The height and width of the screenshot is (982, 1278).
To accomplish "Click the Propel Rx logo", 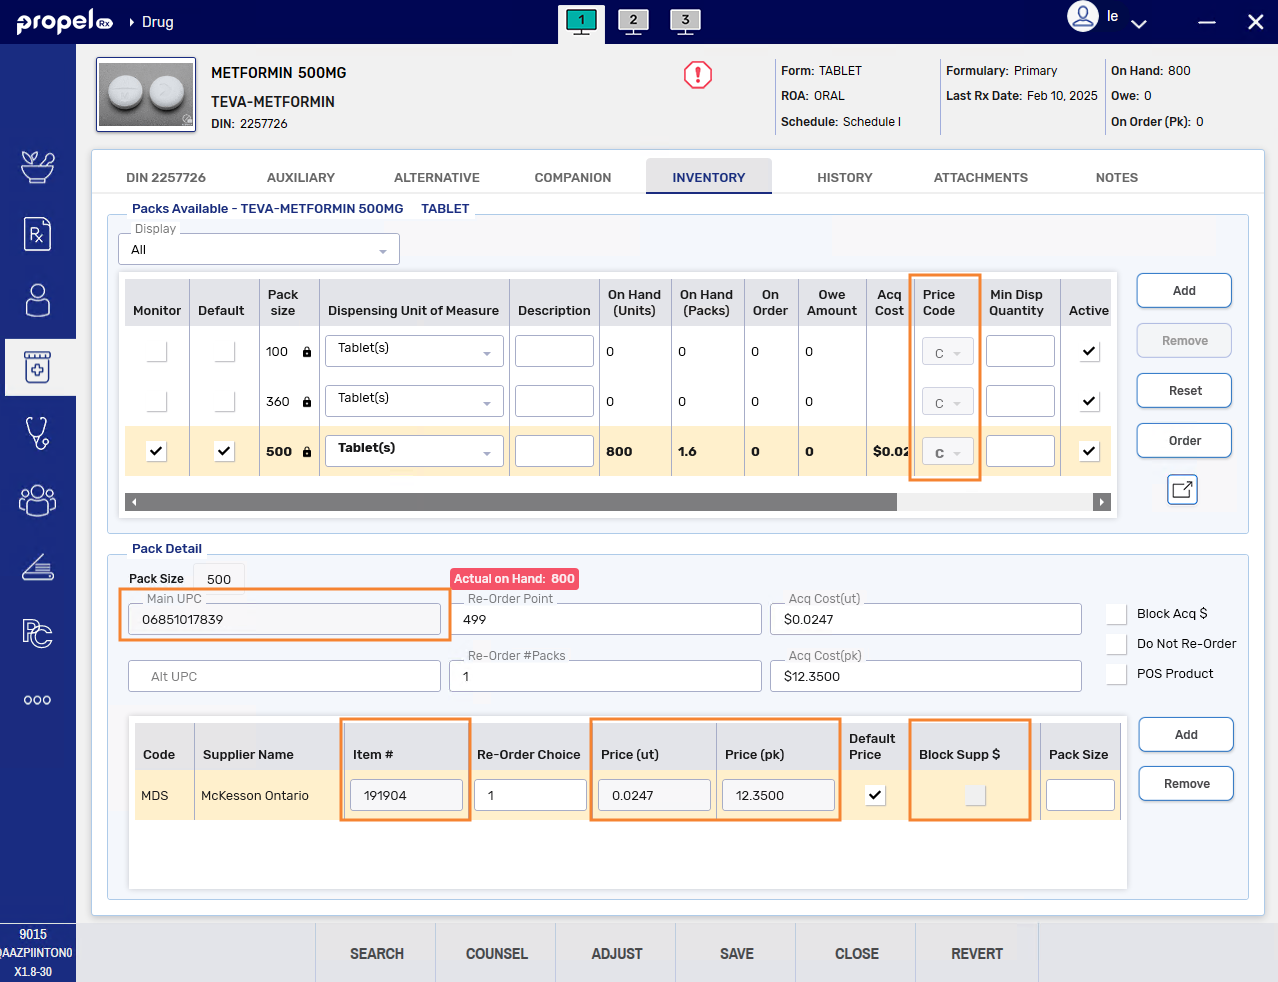I will (65, 21).
